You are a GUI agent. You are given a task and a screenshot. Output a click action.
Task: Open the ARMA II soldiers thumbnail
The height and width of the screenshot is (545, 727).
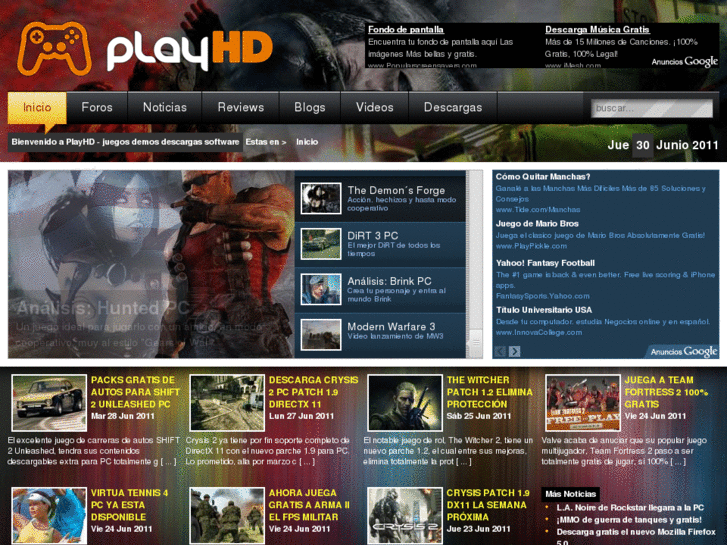(227, 515)
